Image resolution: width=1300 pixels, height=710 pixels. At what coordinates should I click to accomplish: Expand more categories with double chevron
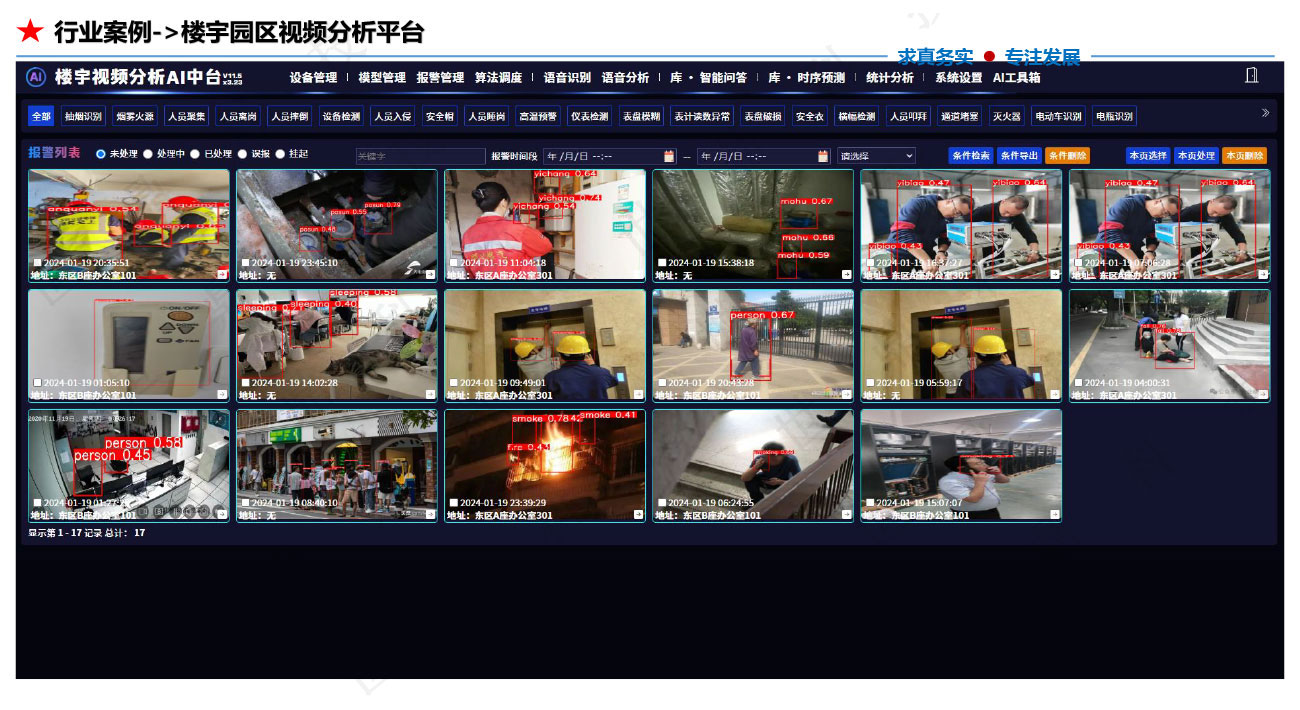[1265, 114]
